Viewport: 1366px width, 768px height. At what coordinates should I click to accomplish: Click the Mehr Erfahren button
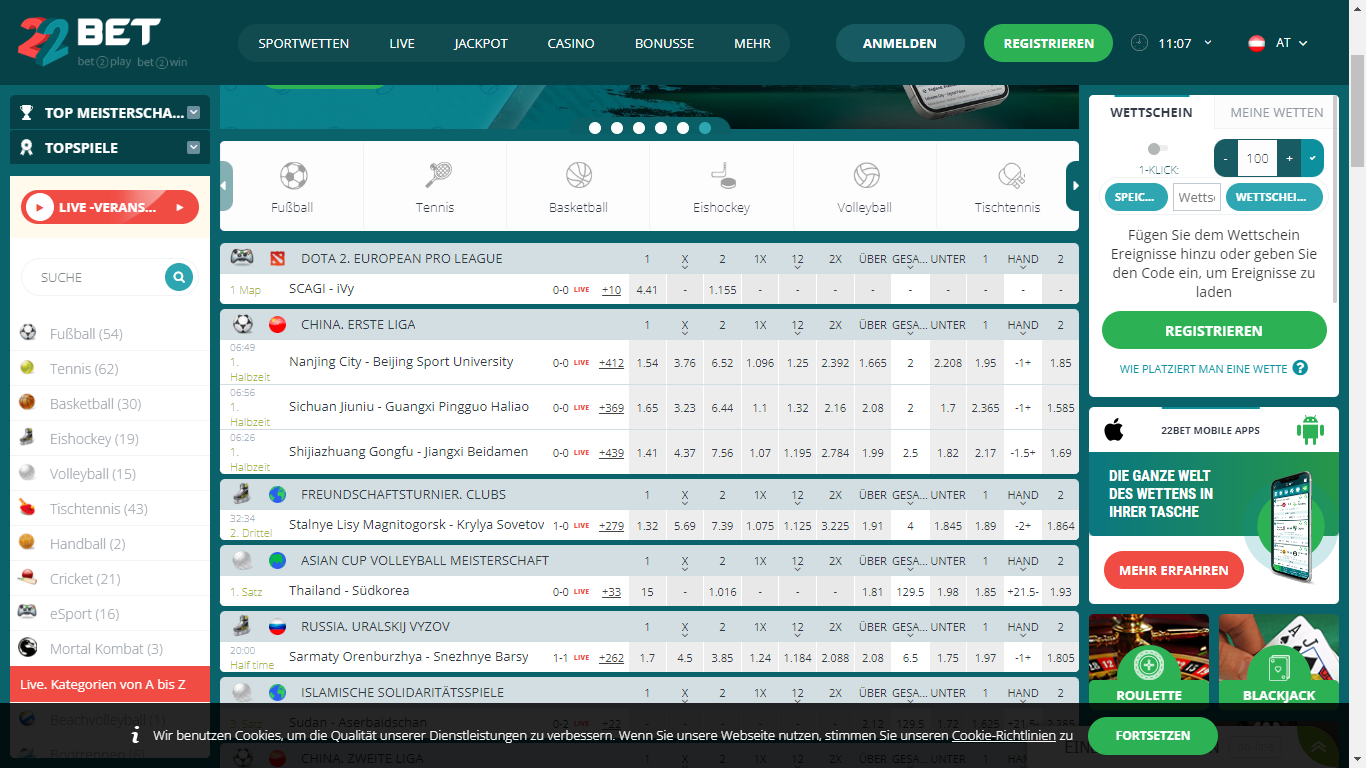(1173, 570)
